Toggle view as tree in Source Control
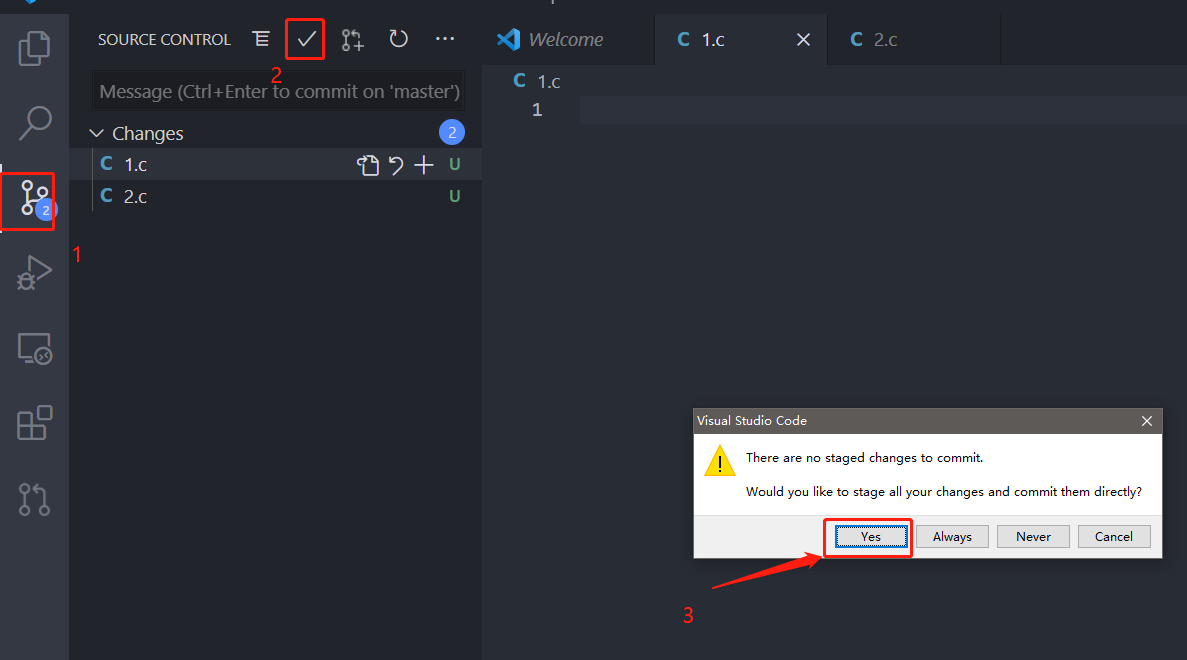Viewport: 1187px width, 660px height. click(261, 39)
